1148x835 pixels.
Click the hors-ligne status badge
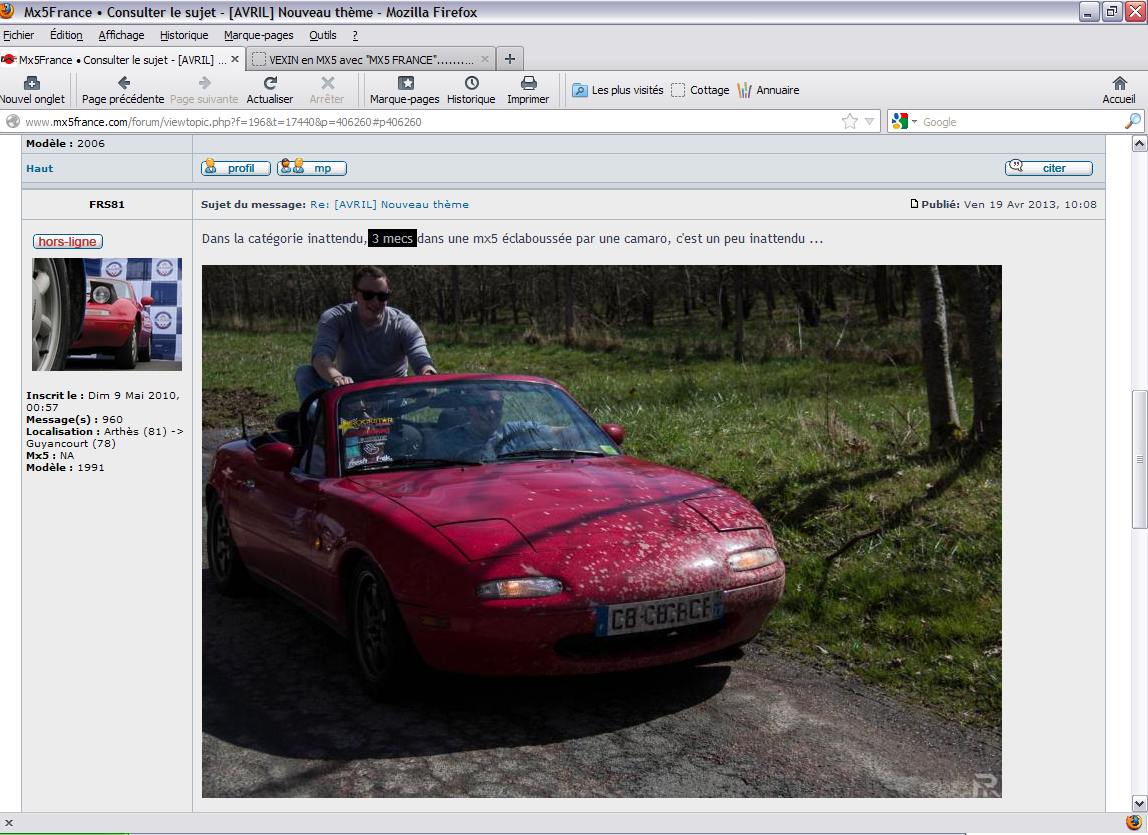pyautogui.click(x=67, y=242)
